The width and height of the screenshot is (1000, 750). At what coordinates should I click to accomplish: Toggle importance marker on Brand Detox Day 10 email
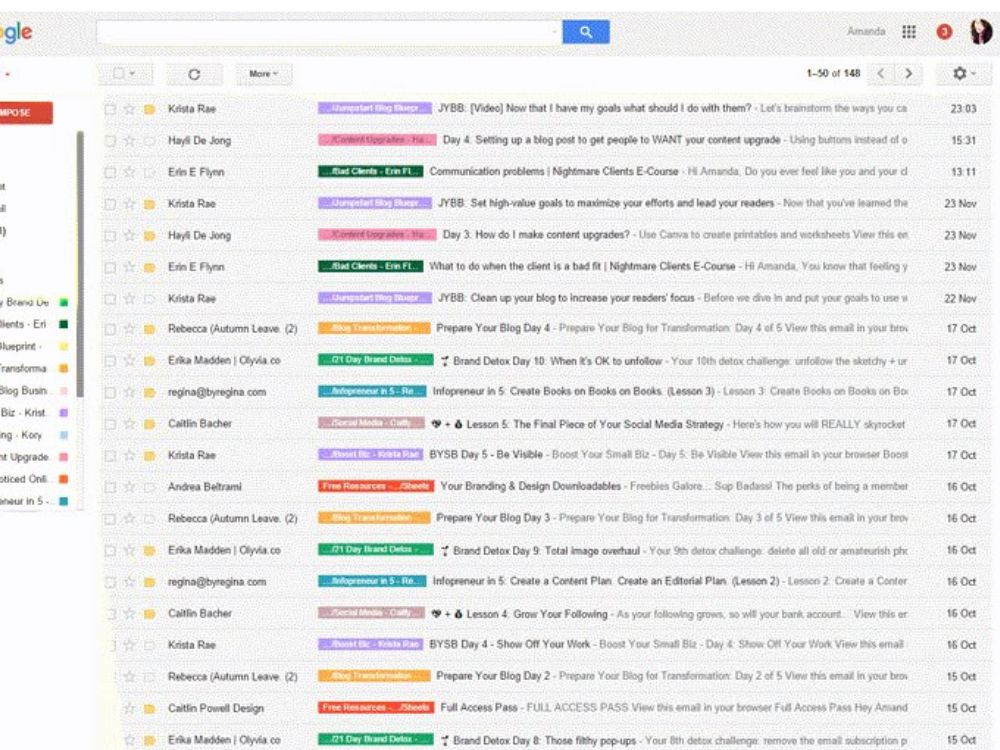[150, 361]
